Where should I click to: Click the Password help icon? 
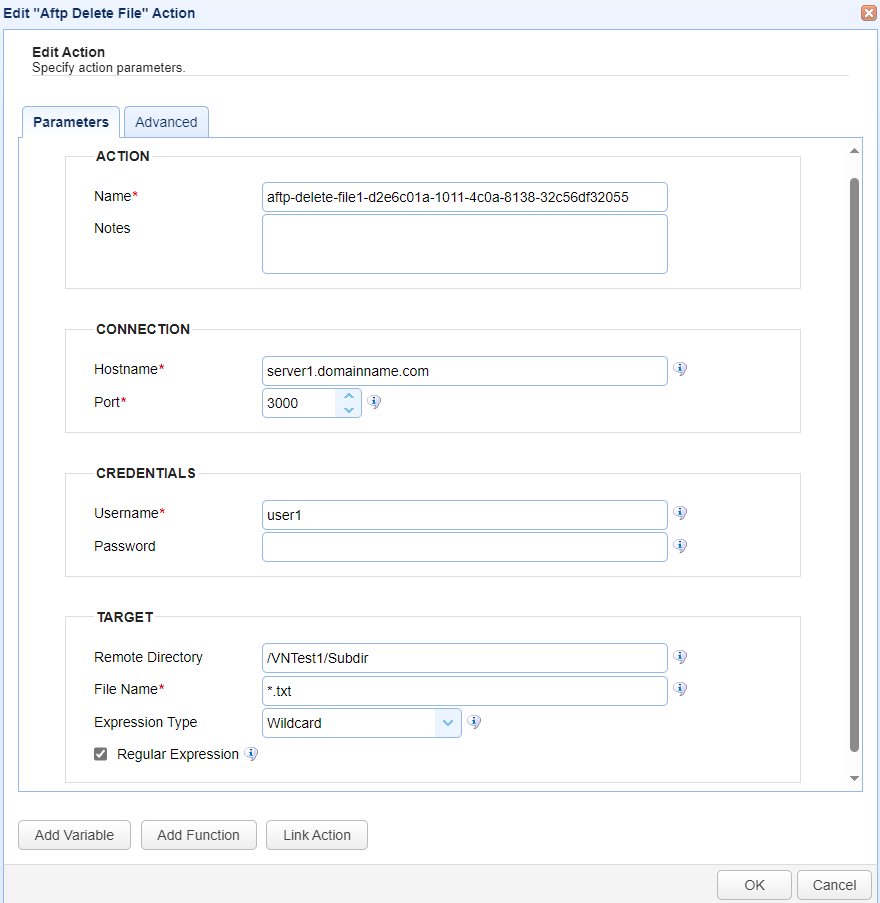[x=680, y=546]
